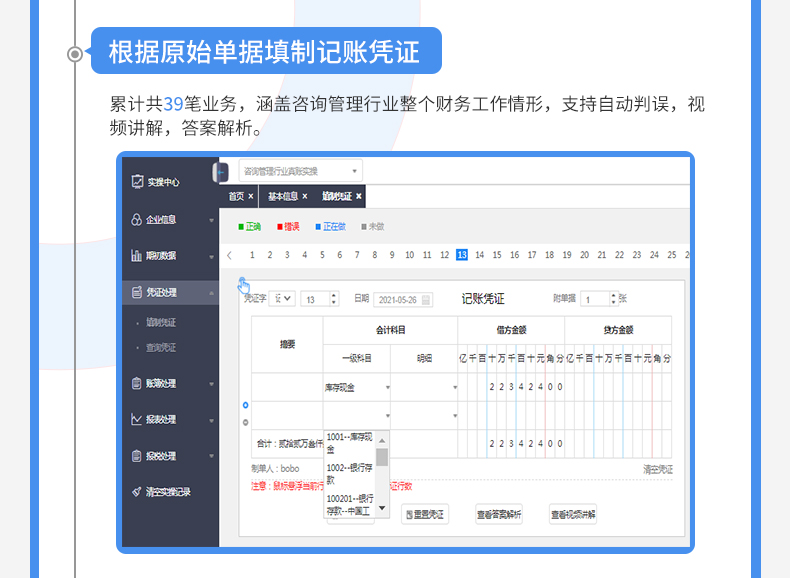The width and height of the screenshot is (790, 578).
Task: Click the 企业信息 circles icon
Action: (137, 220)
